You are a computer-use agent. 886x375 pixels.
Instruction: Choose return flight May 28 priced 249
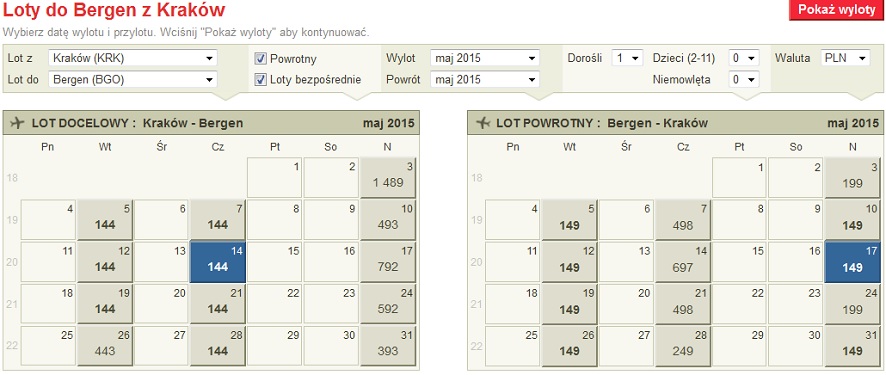click(683, 346)
